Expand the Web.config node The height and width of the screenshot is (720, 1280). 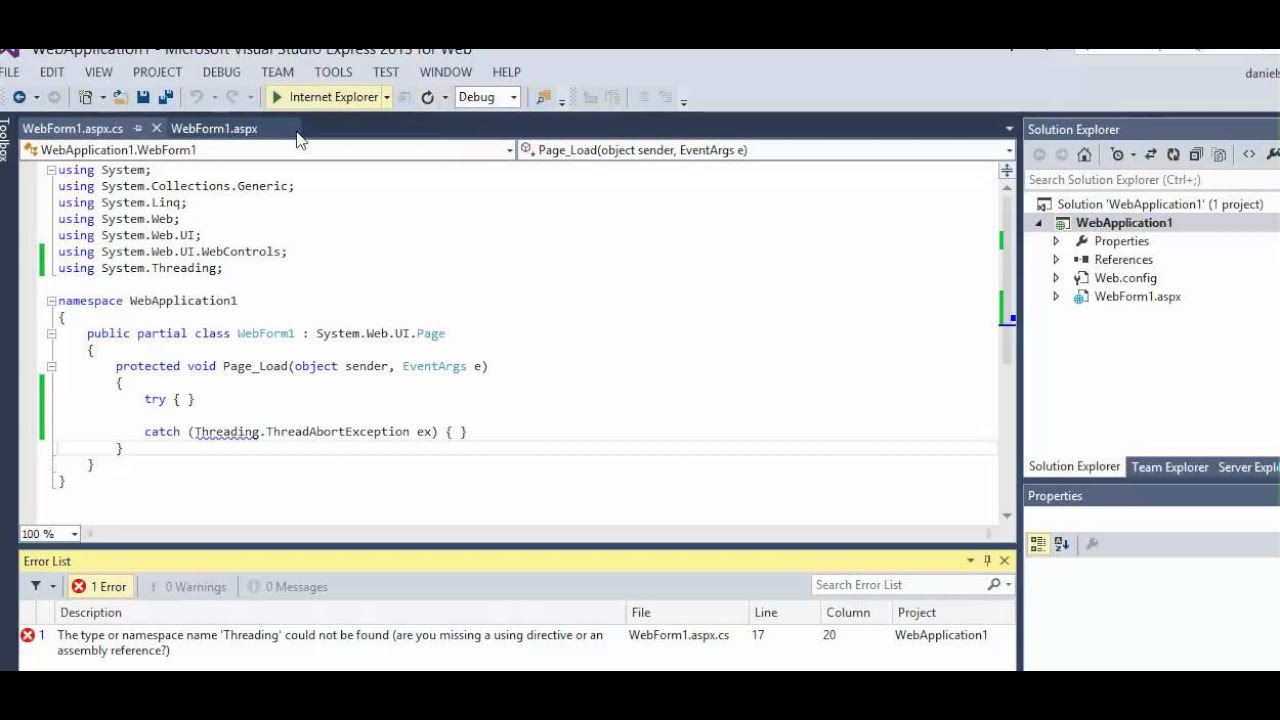(1056, 278)
